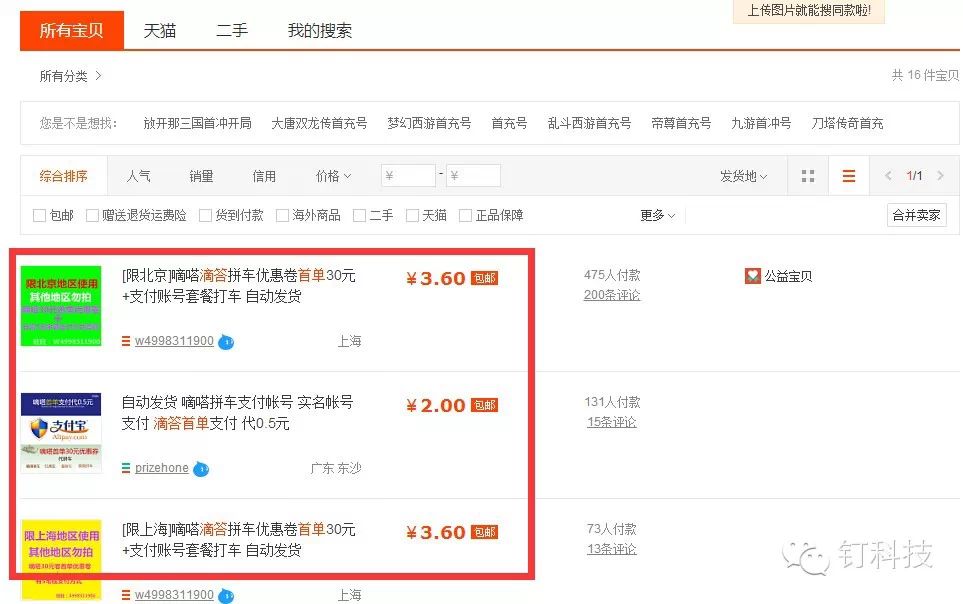
Task: Go to previous results page arrow
Action: point(888,176)
